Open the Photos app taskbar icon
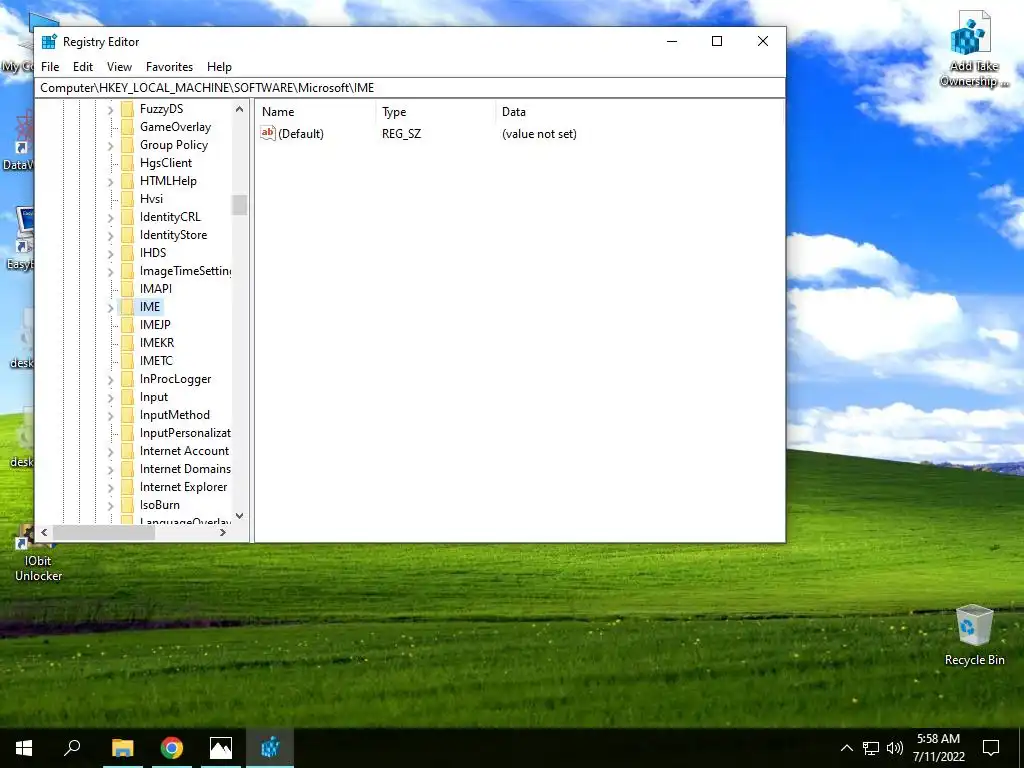Screen dimensions: 1024x768 coord(221,748)
